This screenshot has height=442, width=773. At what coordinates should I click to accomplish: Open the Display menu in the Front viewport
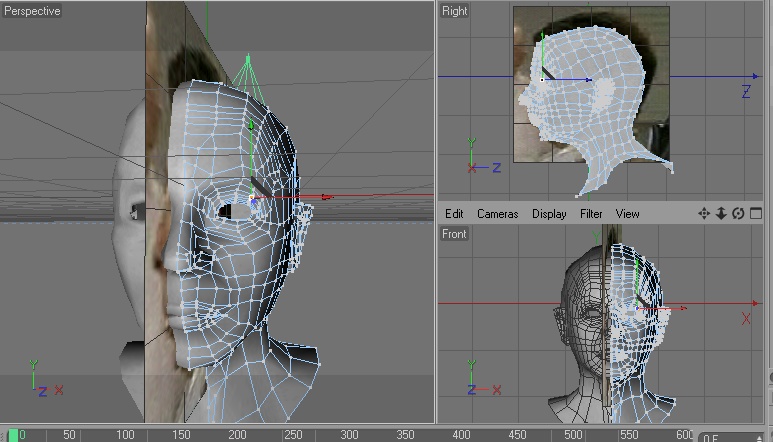coord(549,214)
